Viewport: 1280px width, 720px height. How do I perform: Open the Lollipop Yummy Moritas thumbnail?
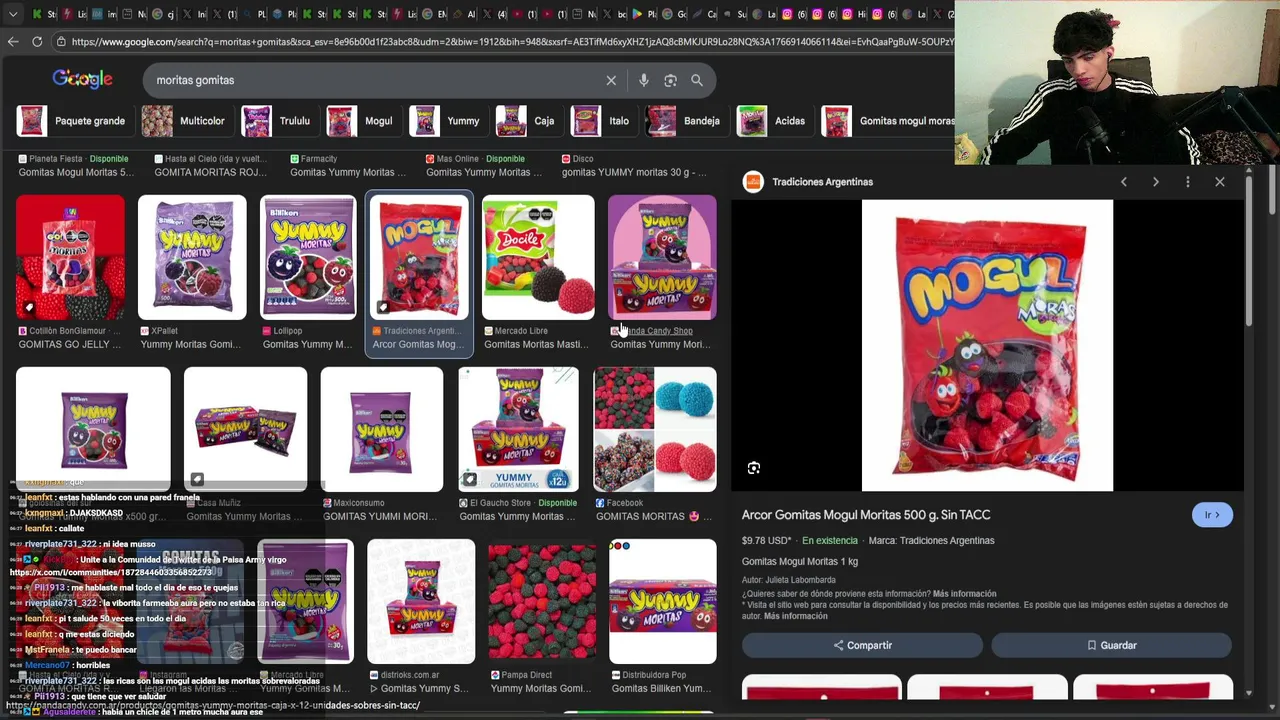click(x=308, y=257)
